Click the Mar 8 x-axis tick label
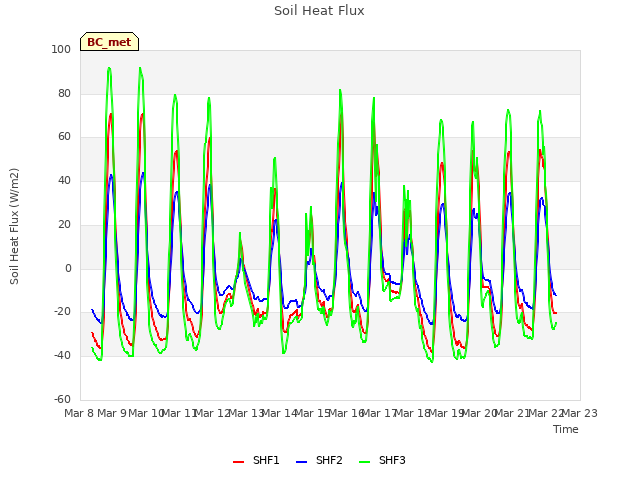The height and width of the screenshot is (480, 640). pyautogui.click(x=79, y=413)
